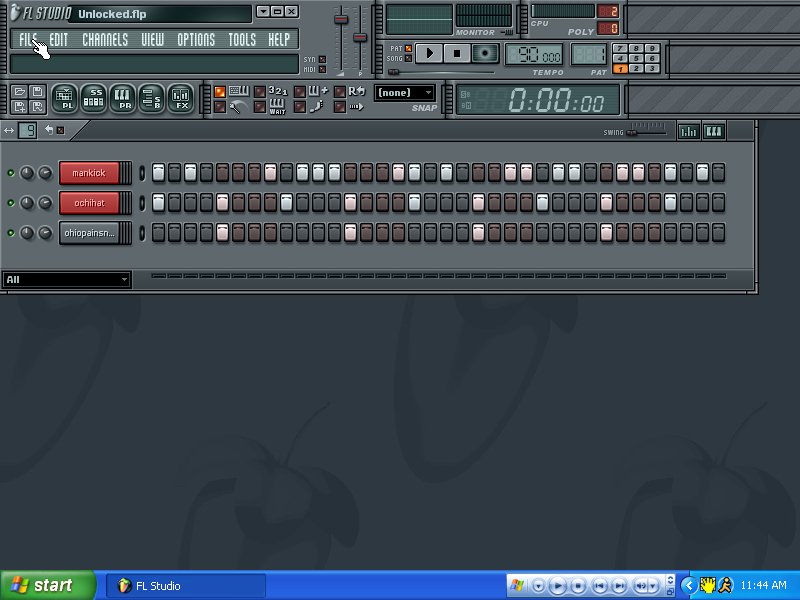
Task: Open the File menu
Action: 28,39
